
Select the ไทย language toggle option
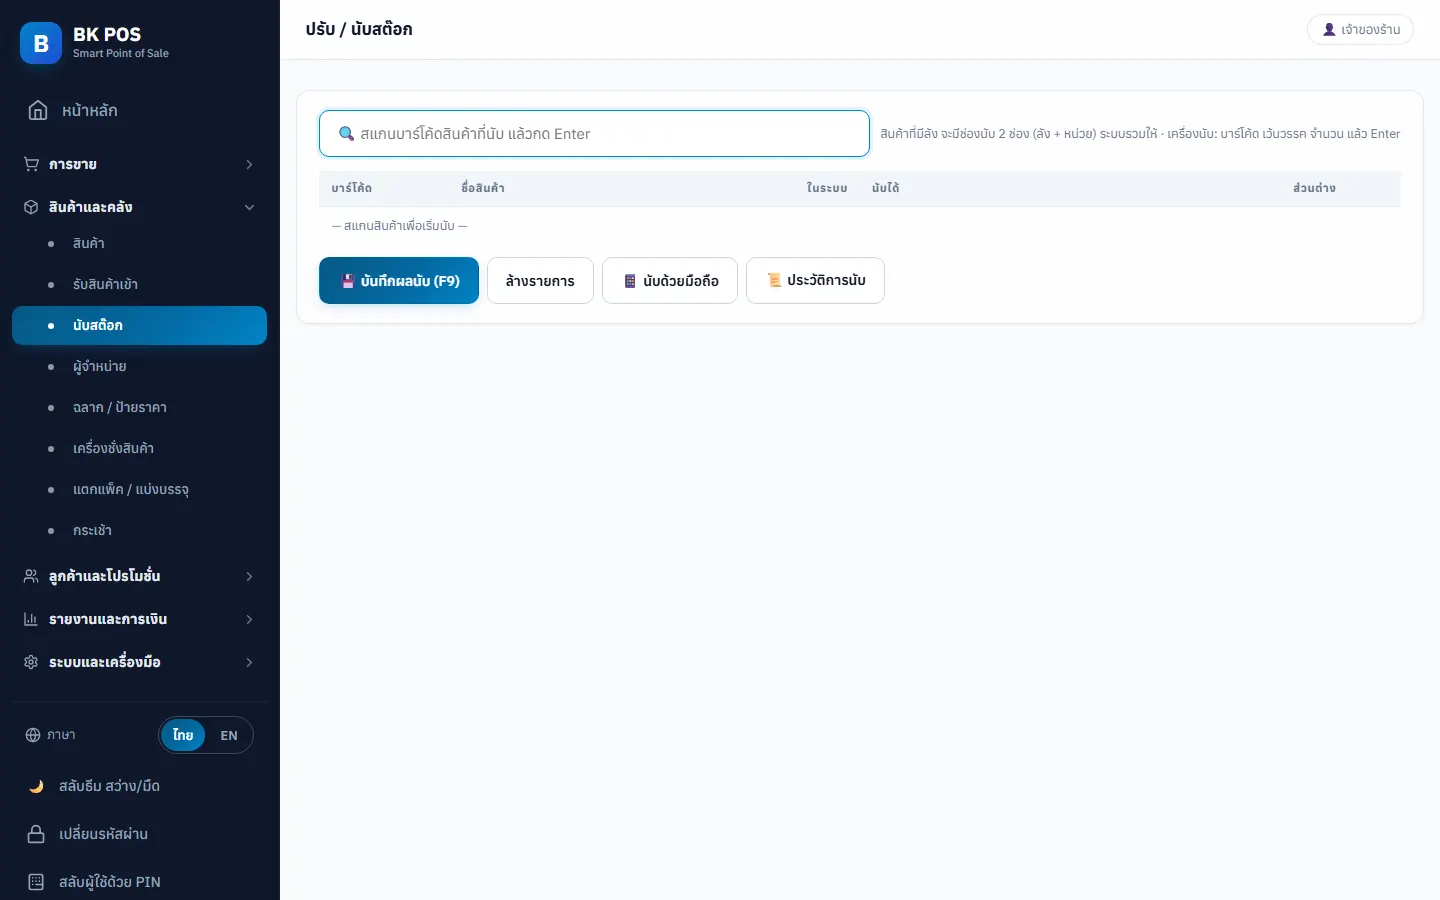pyautogui.click(x=183, y=735)
